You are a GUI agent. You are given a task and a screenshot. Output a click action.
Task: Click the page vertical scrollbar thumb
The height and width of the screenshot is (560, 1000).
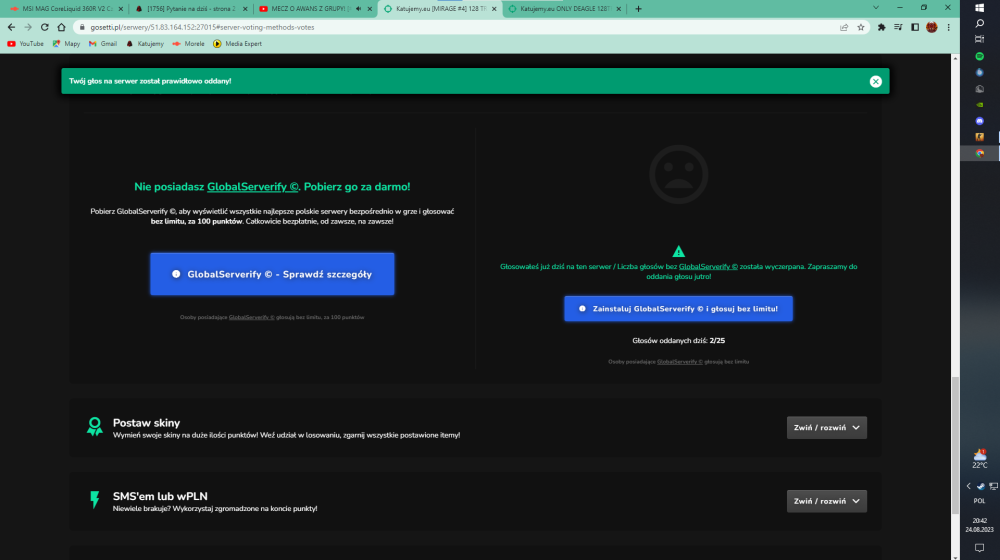[x=955, y=445]
